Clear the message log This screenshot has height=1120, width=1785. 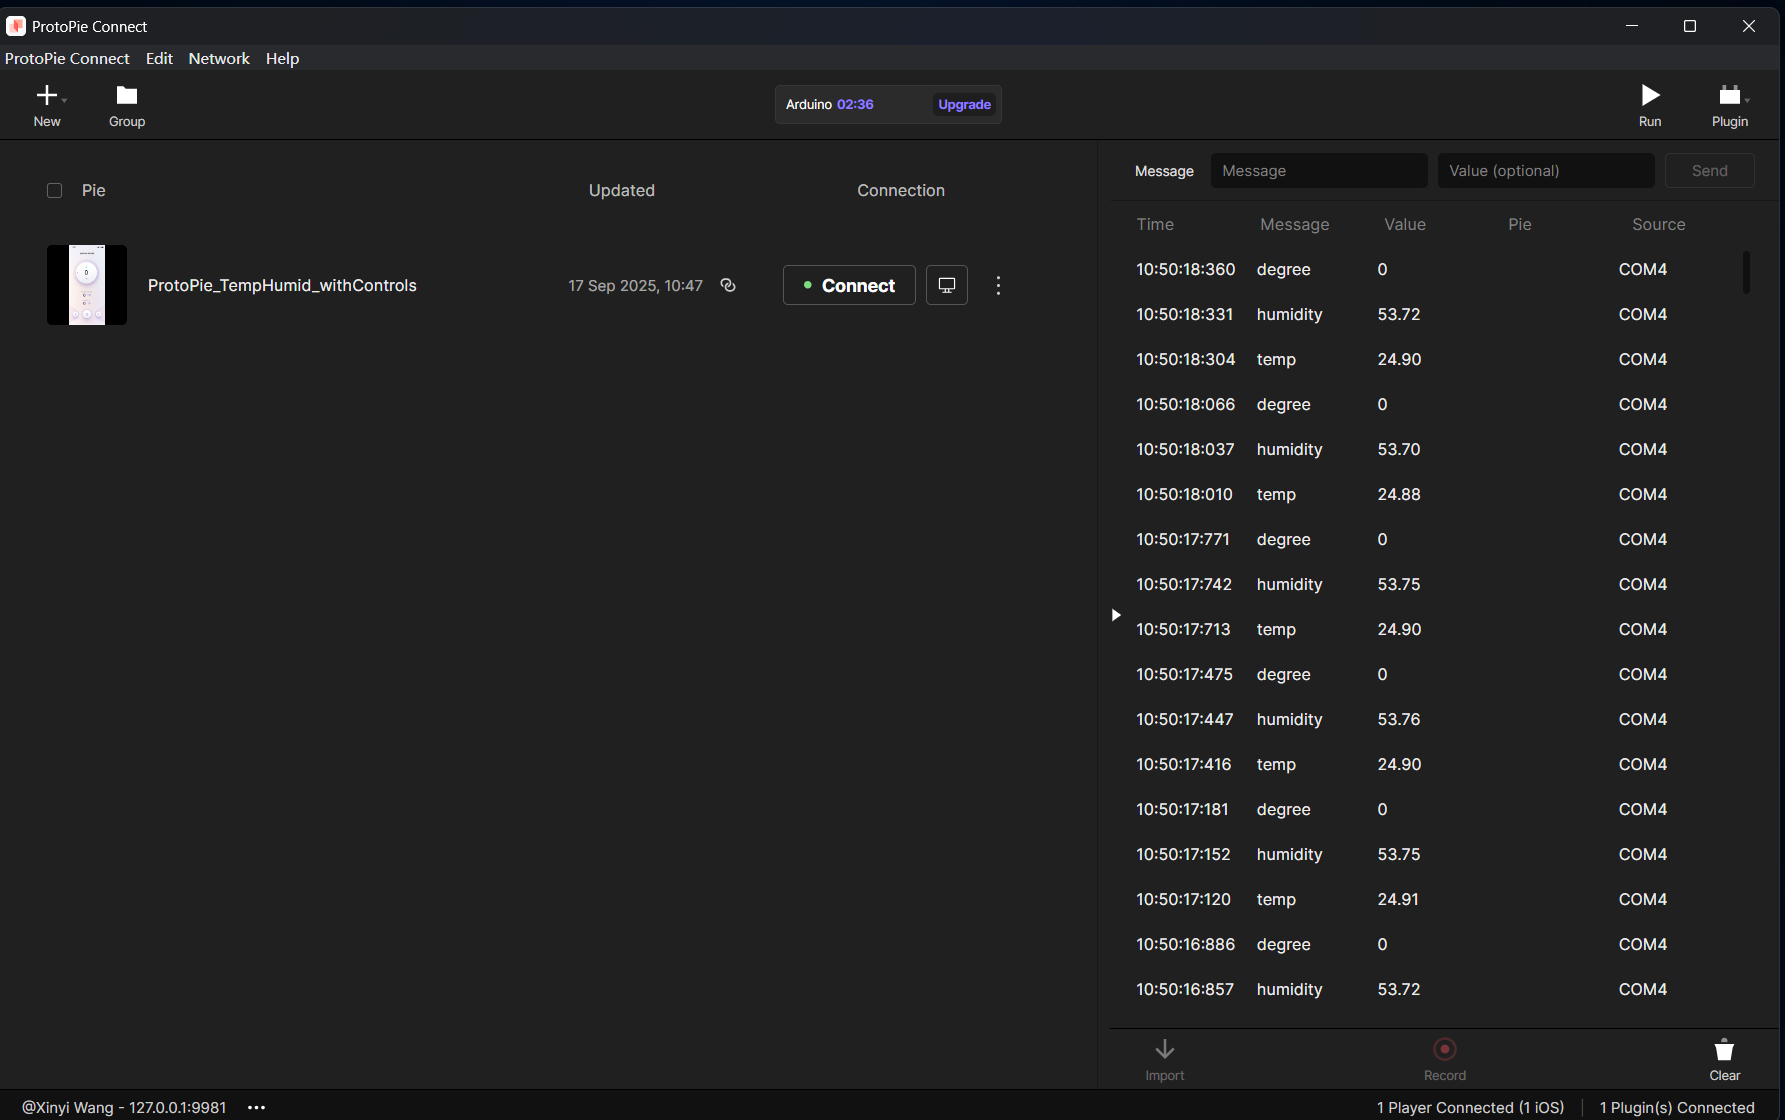(1724, 1050)
